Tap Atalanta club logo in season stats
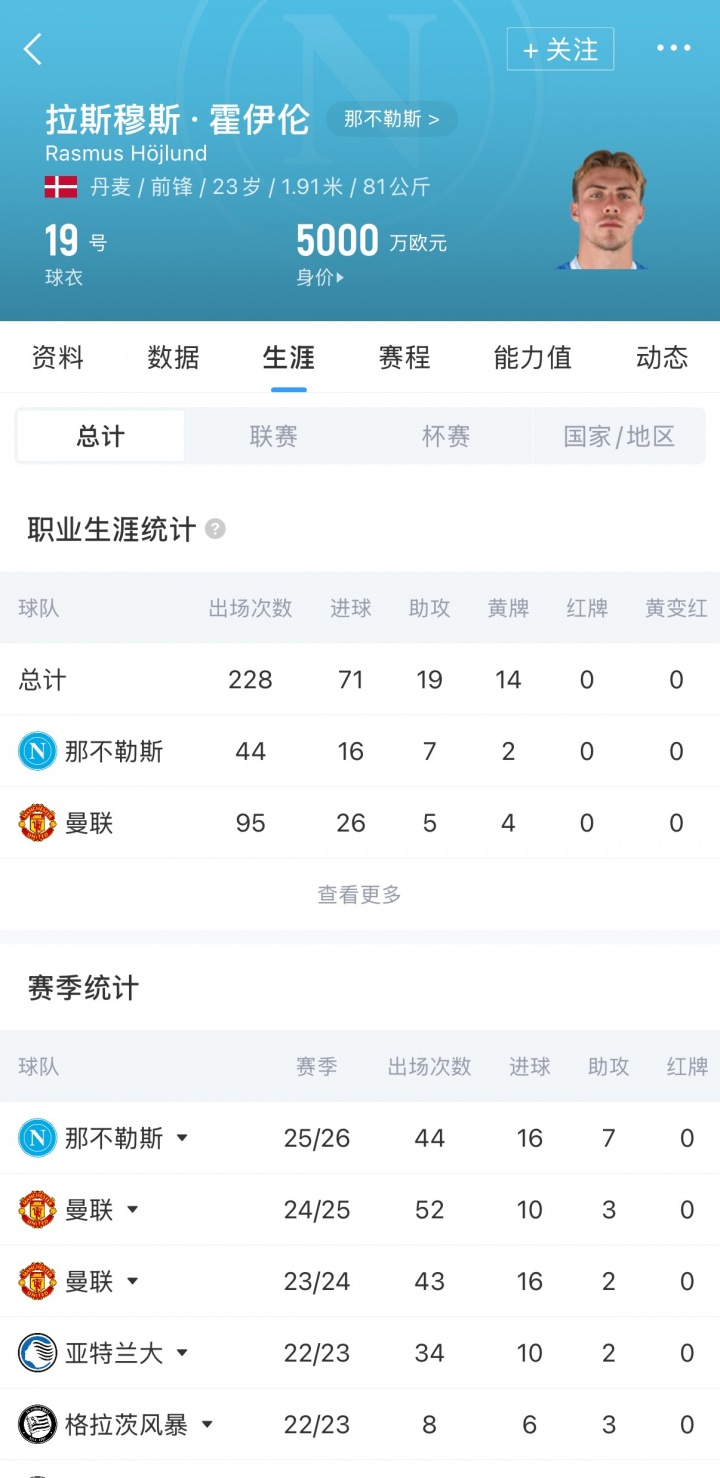 point(38,1353)
